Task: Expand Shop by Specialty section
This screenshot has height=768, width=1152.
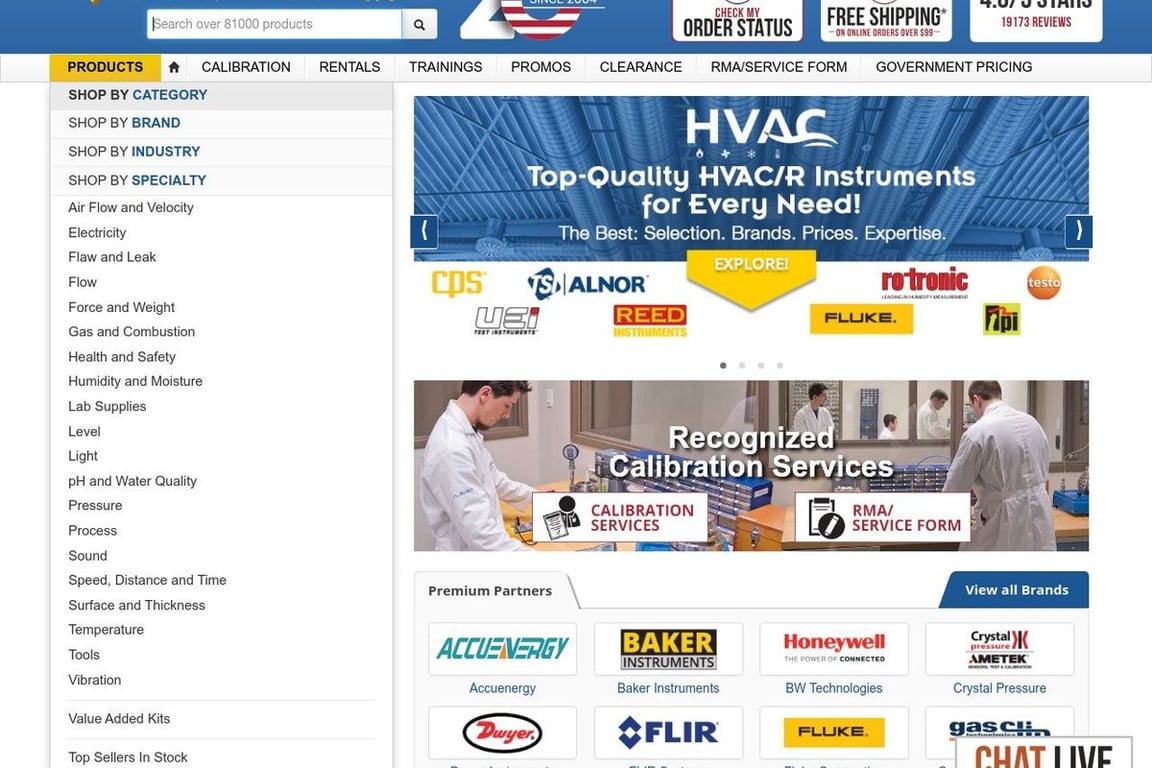Action: pos(221,181)
